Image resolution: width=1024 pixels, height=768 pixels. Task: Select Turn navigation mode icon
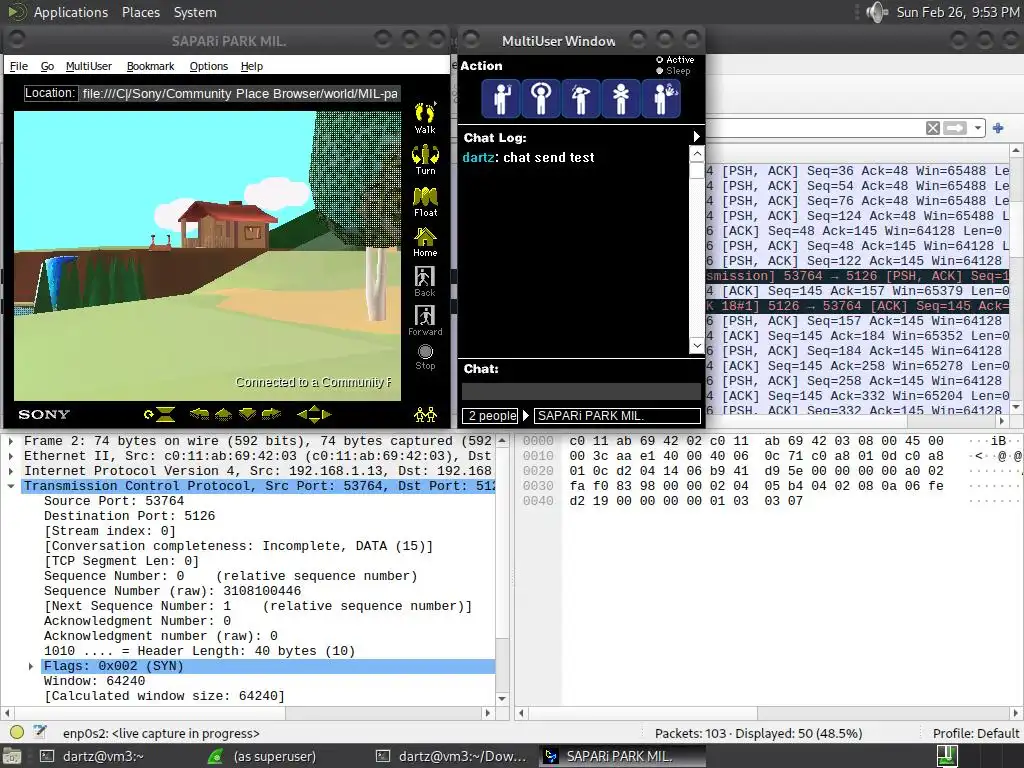click(x=425, y=159)
